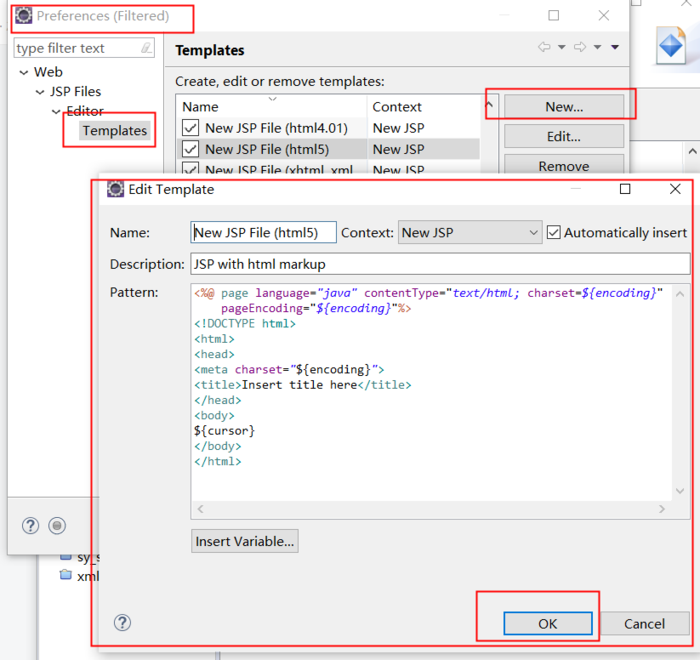Image resolution: width=700 pixels, height=660 pixels.
Task: Toggle New JSP File (xhtml, xml) checkbox
Action: click(190, 168)
